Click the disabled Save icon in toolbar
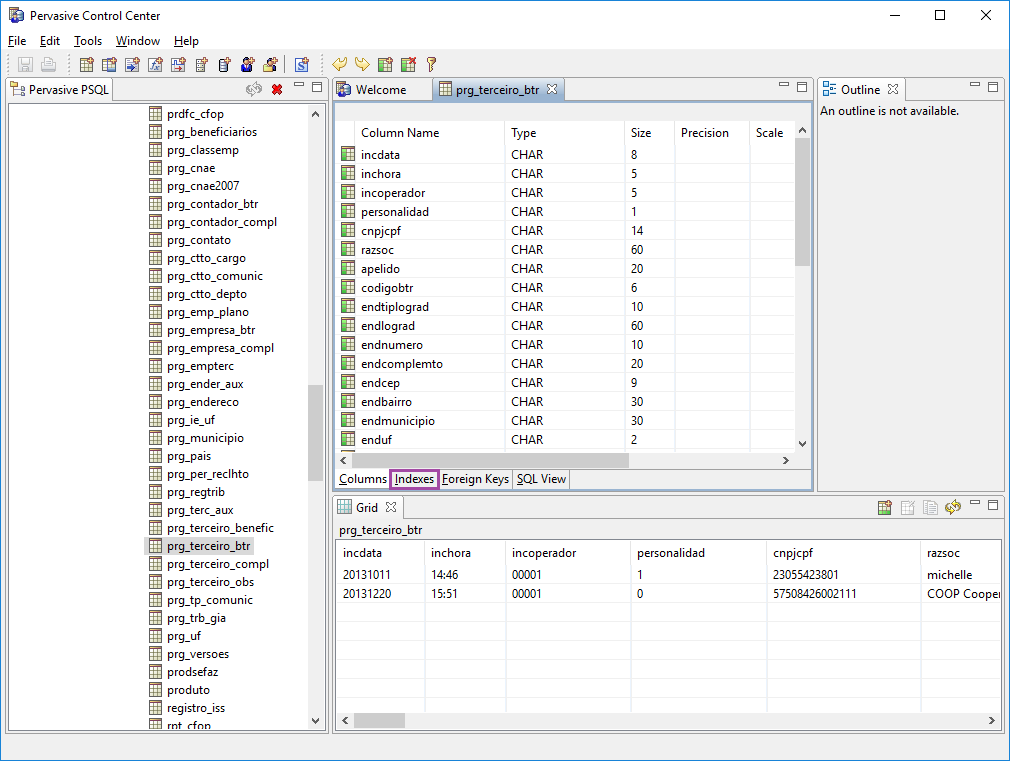Image resolution: width=1010 pixels, height=761 pixels. click(25, 64)
